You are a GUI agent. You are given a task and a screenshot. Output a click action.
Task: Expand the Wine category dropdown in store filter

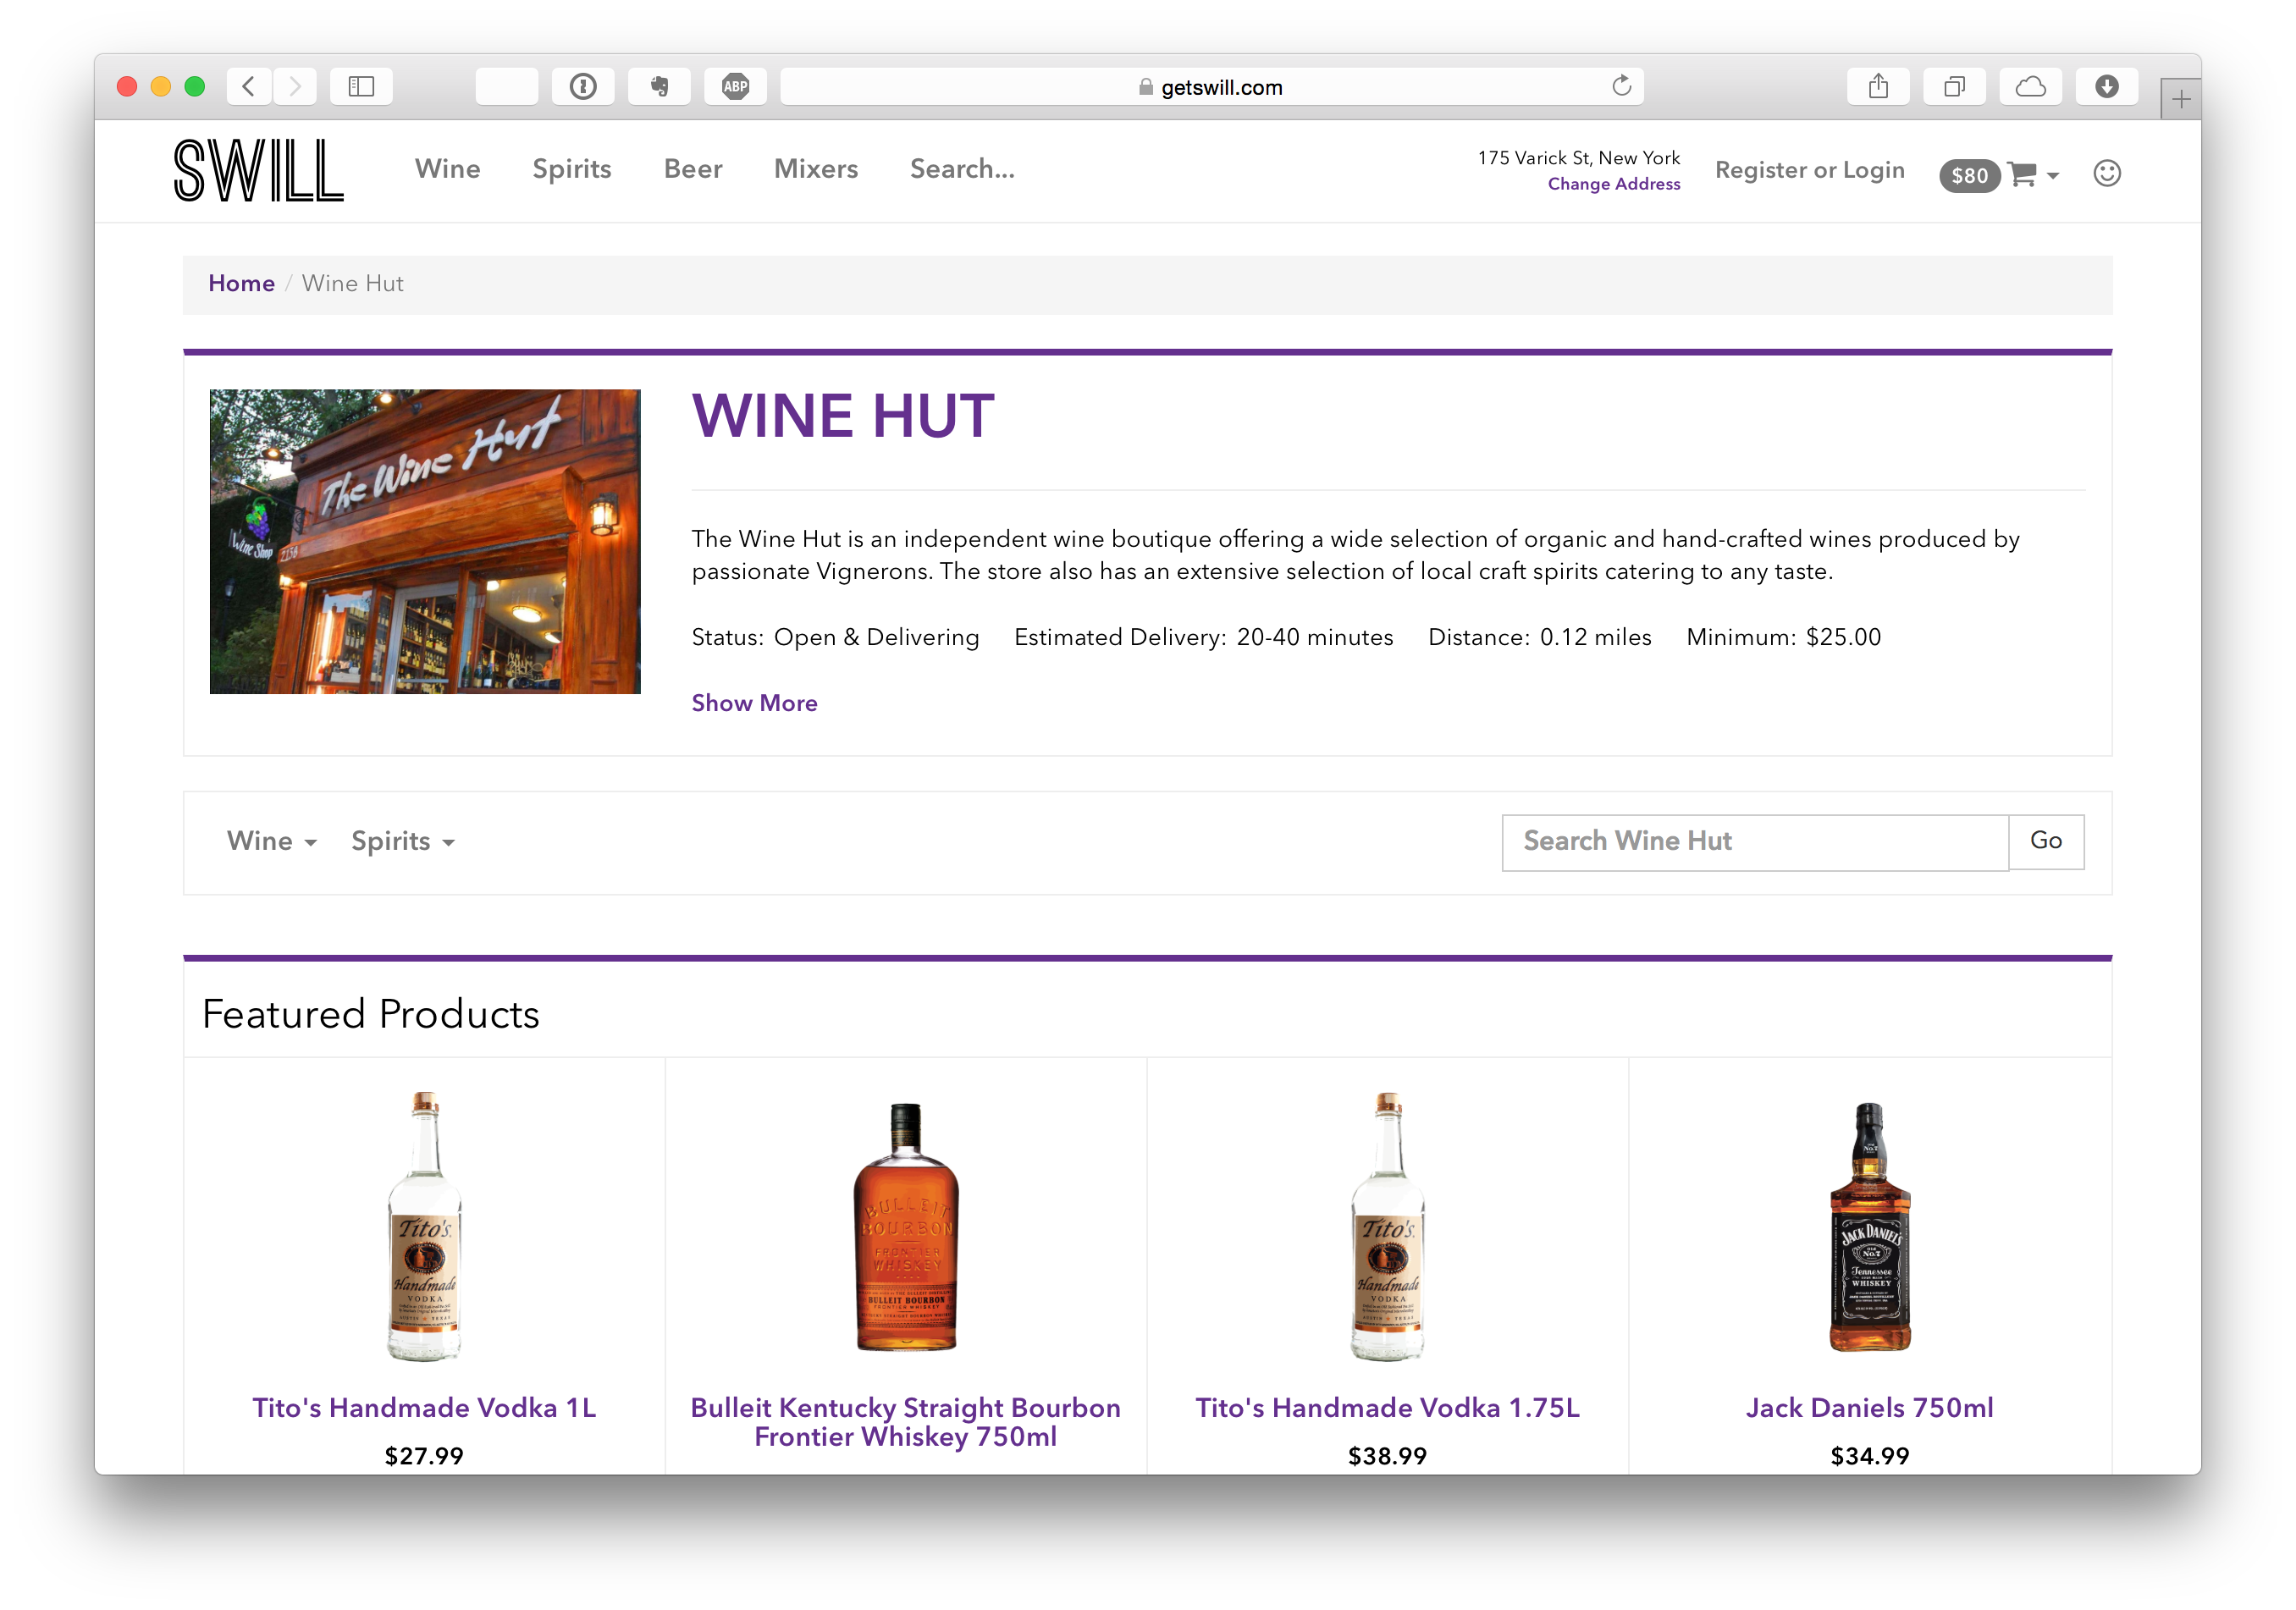coord(271,841)
